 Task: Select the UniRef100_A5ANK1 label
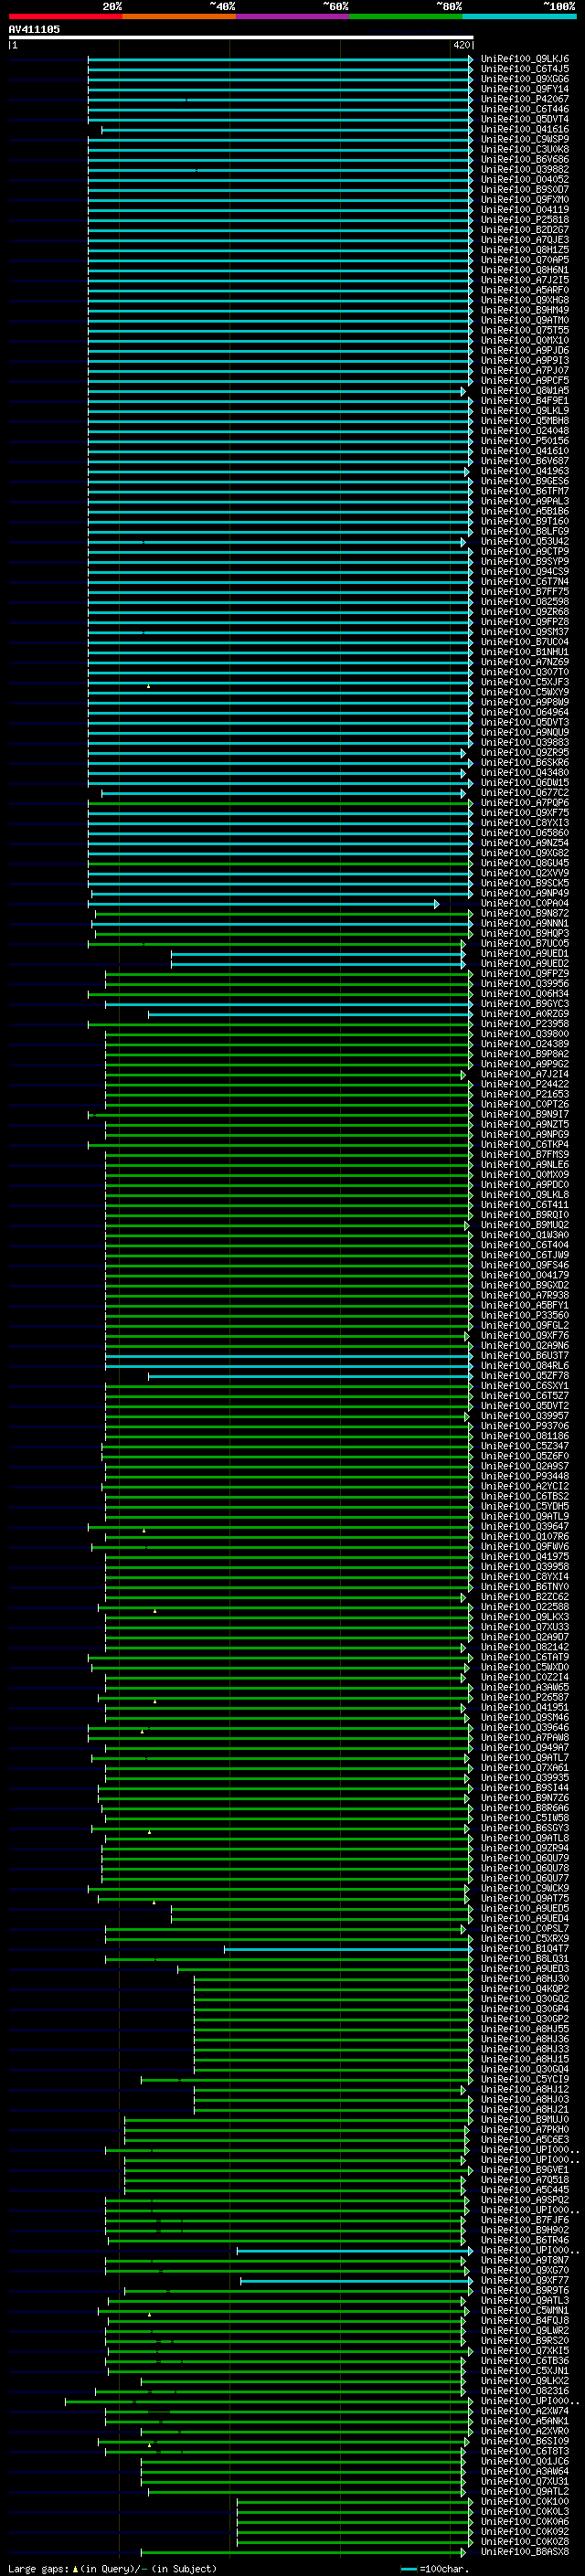point(525,2421)
